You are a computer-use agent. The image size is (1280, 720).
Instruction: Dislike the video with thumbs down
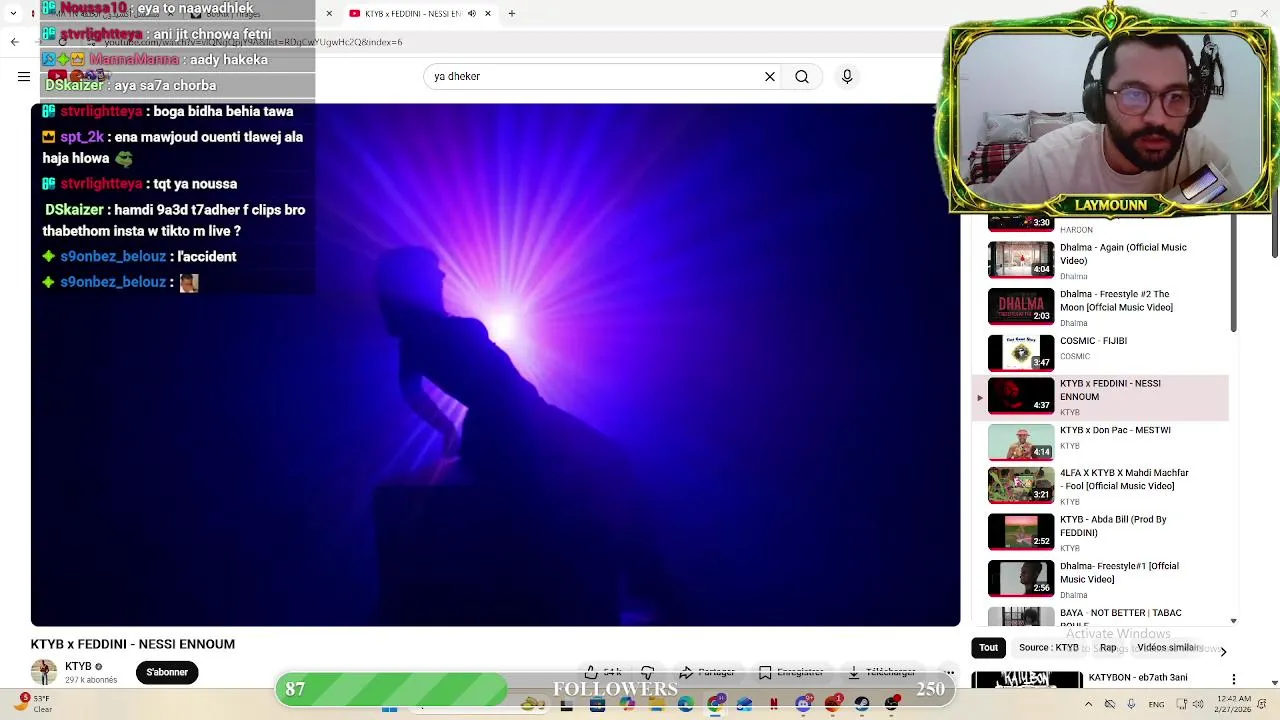tap(648, 672)
